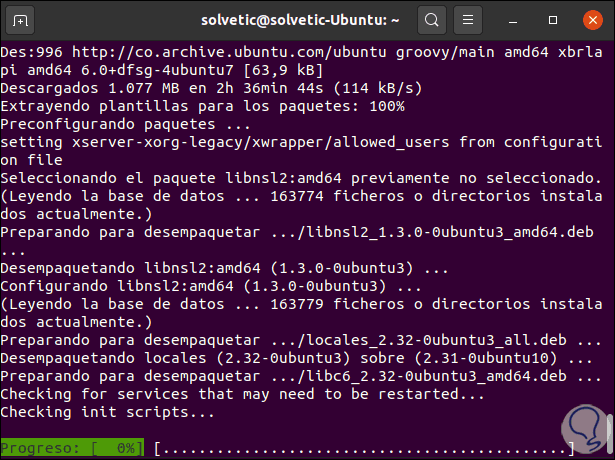Maximize the terminal window
The height and width of the screenshot is (460, 615).
point(553,20)
